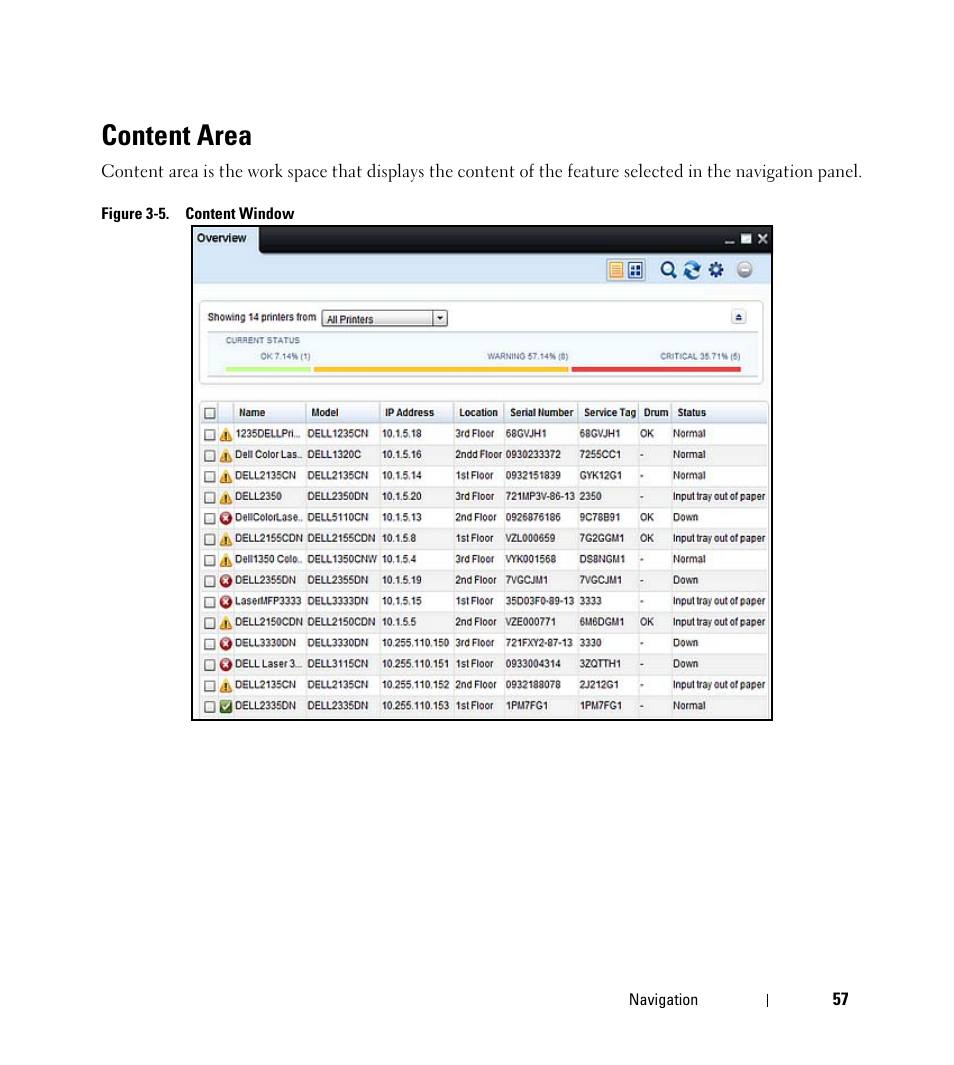Click critical icon for DELL2355DN printer
The width and height of the screenshot is (954, 1065).
[225, 581]
